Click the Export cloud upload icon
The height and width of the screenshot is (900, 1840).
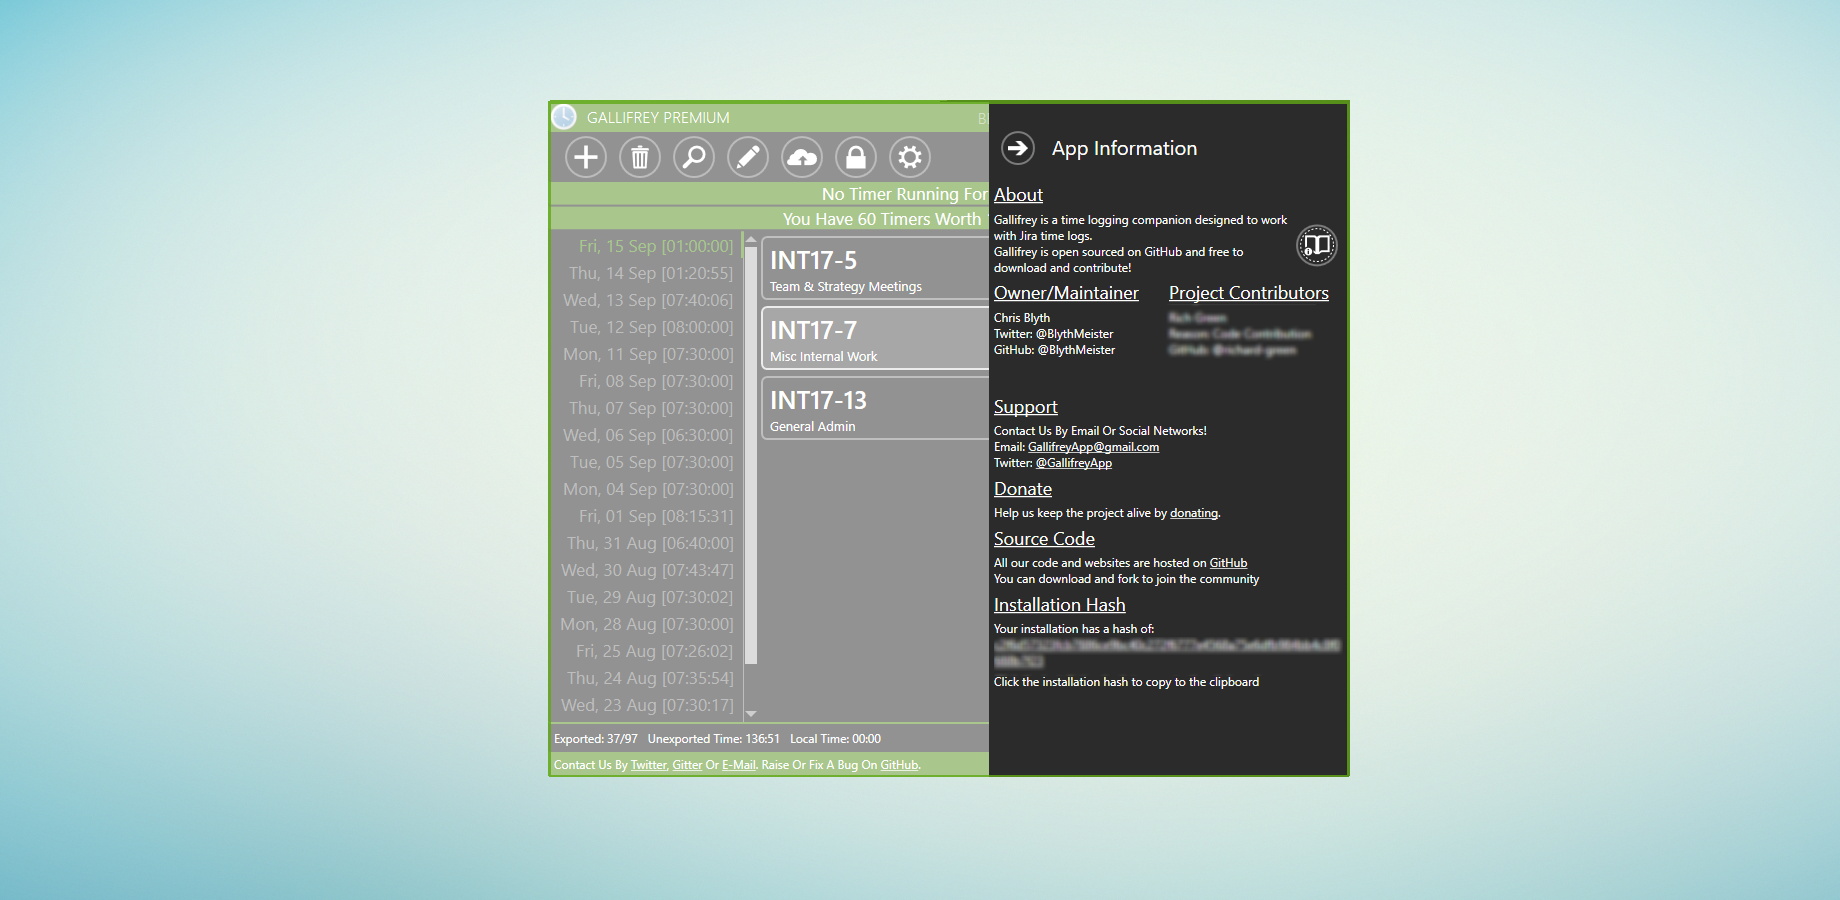coord(802,157)
